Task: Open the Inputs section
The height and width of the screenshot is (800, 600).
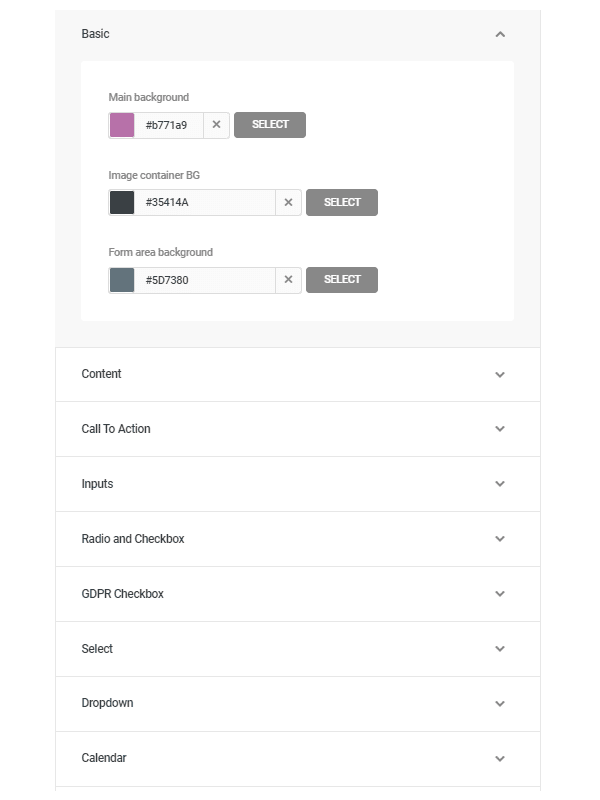Action: point(500,484)
